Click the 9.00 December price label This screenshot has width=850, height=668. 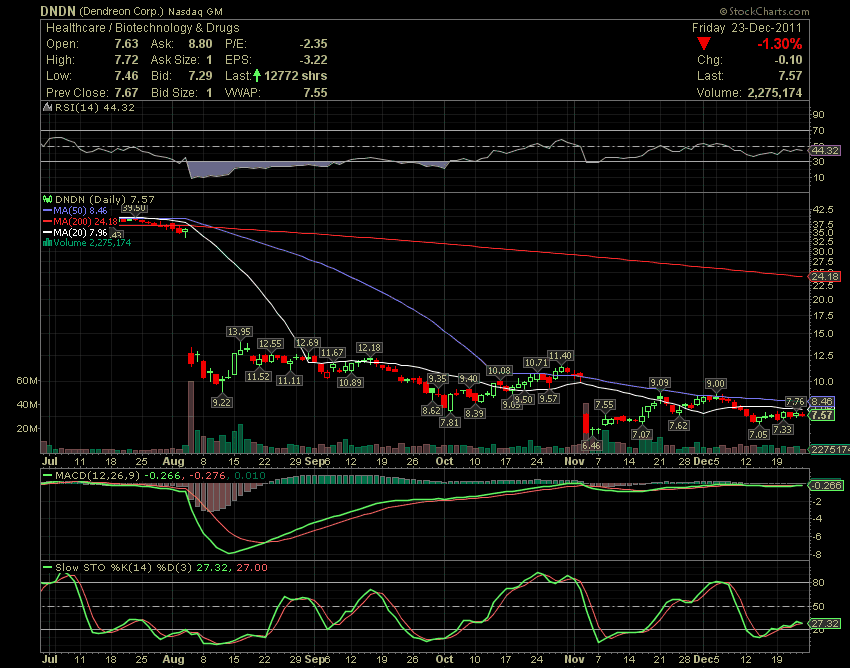(715, 384)
